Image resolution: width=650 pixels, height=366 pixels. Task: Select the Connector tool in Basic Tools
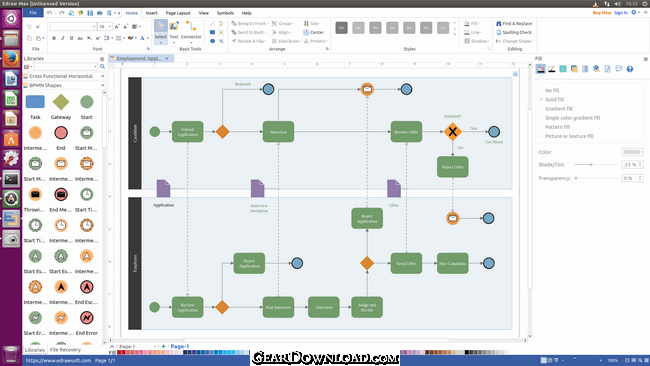point(191,30)
